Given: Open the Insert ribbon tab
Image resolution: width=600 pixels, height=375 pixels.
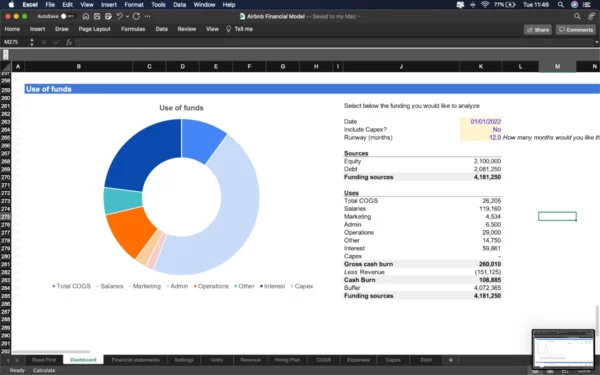Looking at the screenshot, I should click(x=38, y=29).
